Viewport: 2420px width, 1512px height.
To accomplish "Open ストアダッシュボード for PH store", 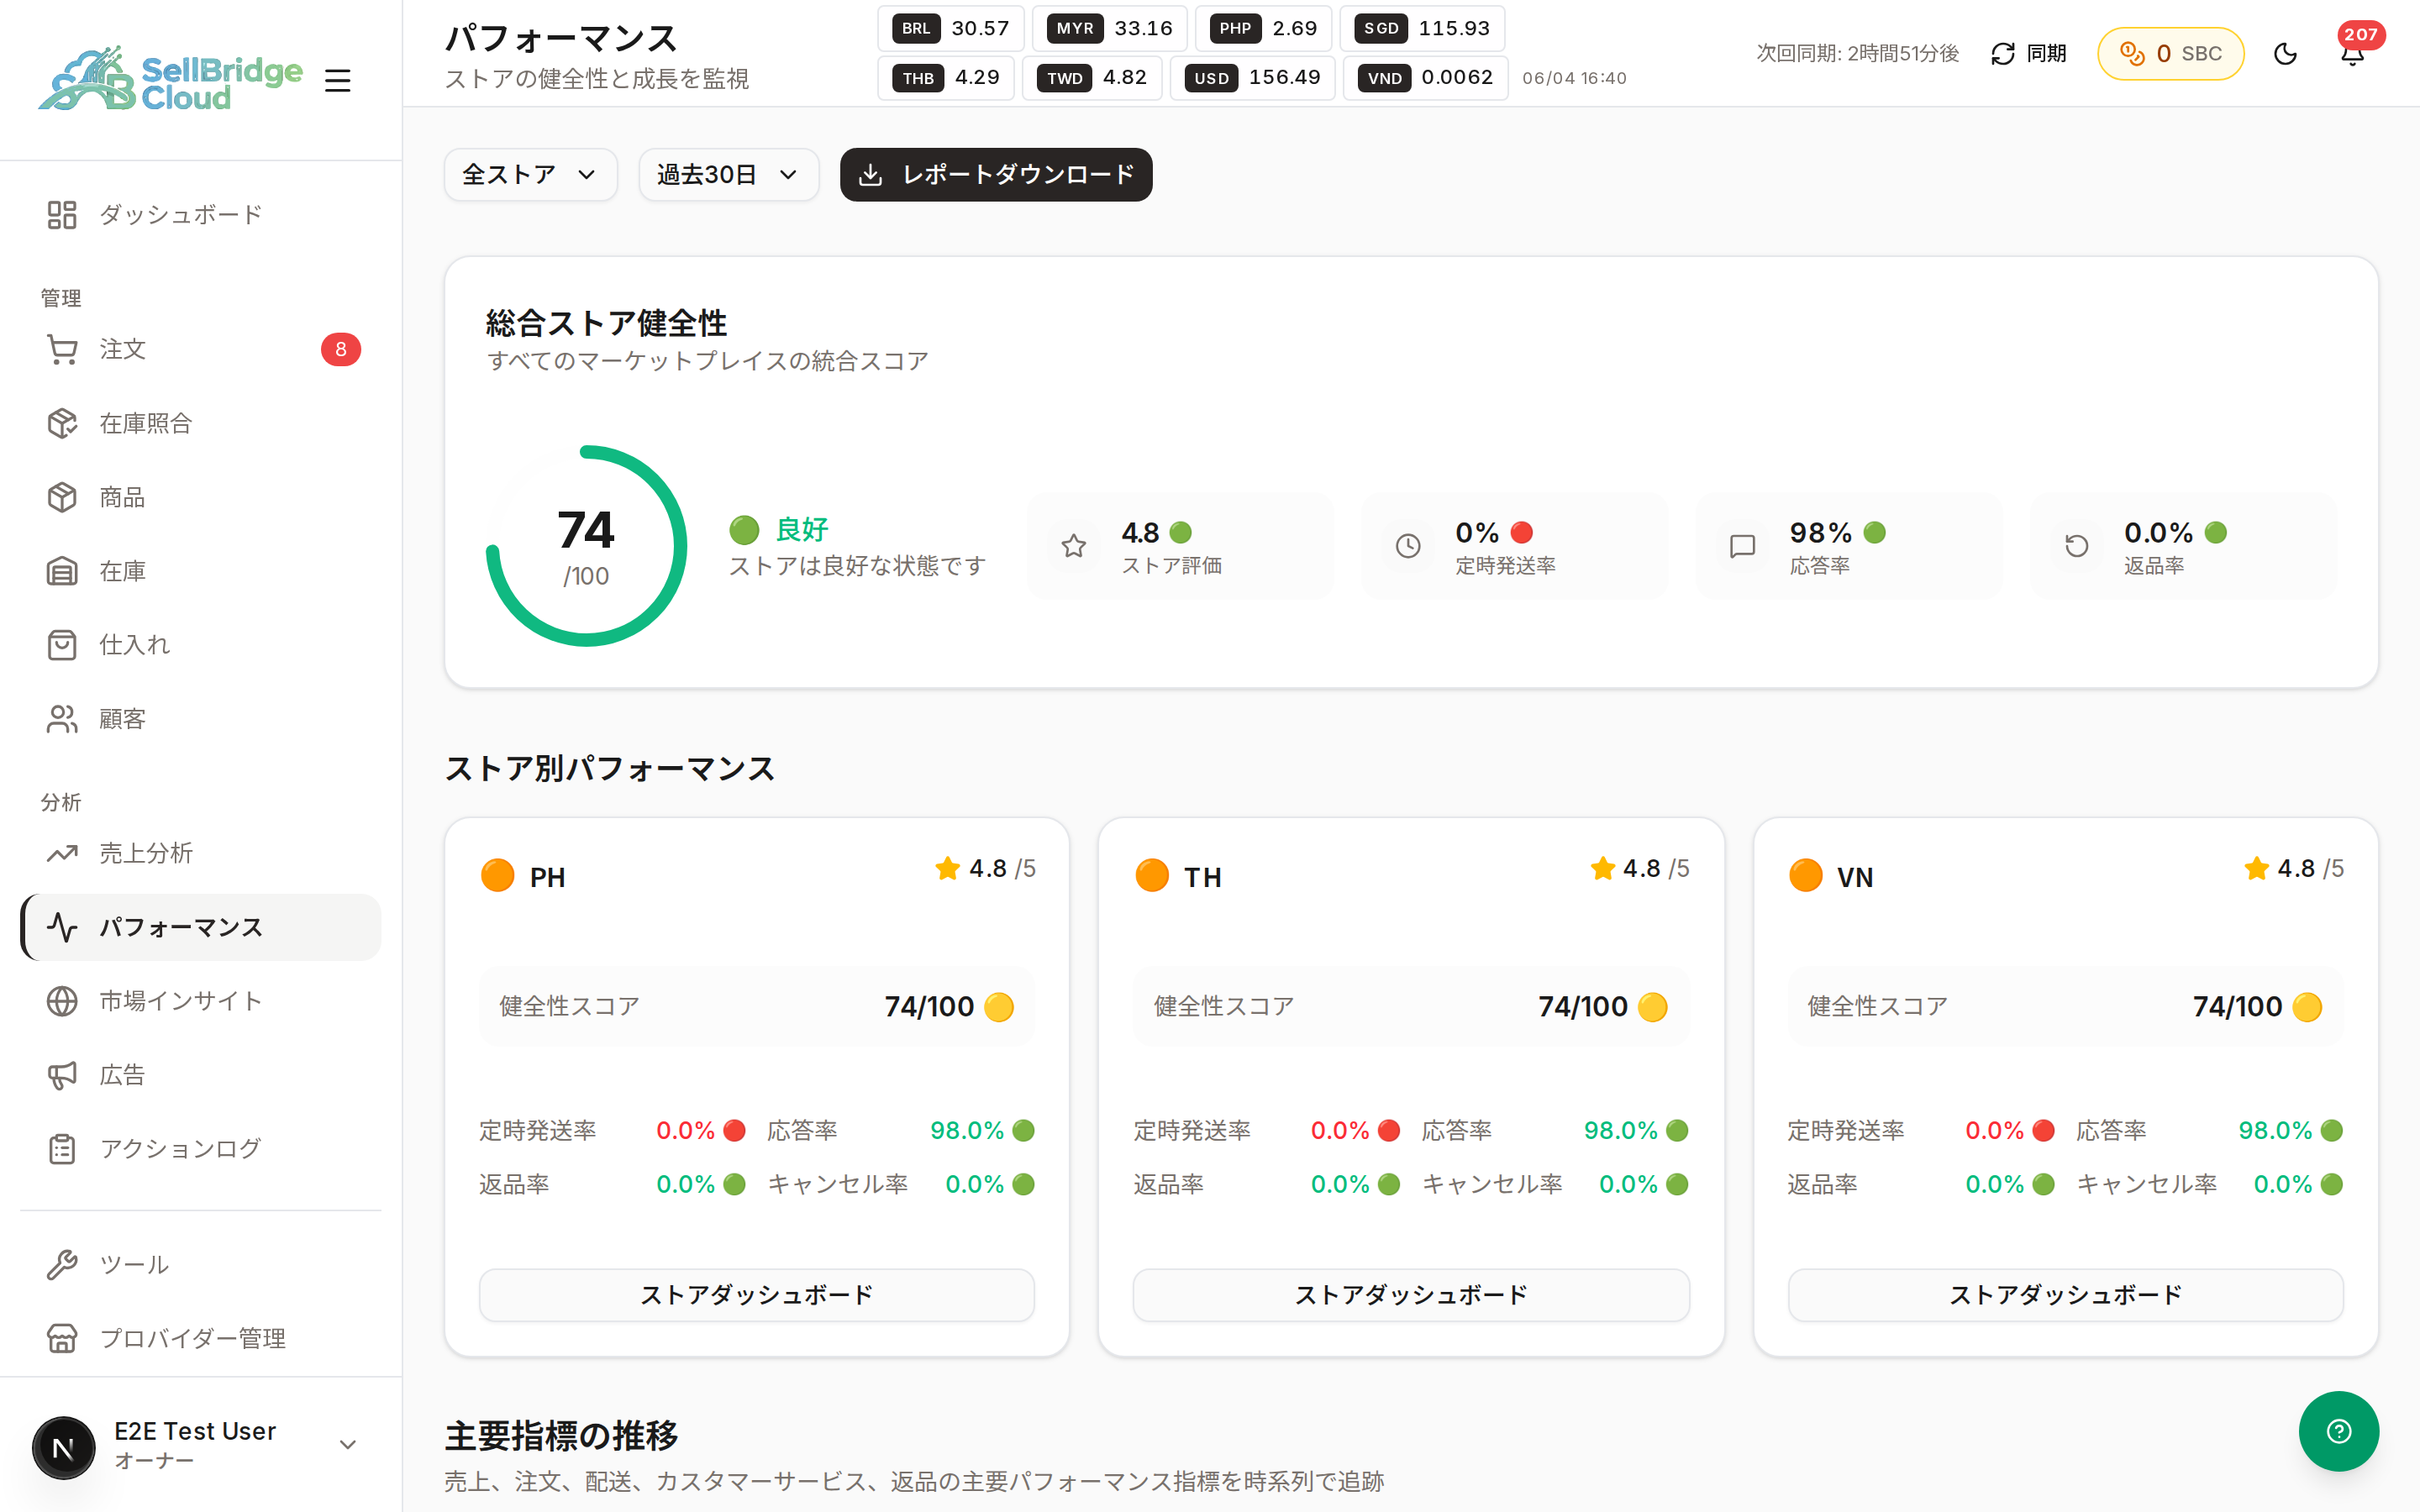I will [757, 1295].
